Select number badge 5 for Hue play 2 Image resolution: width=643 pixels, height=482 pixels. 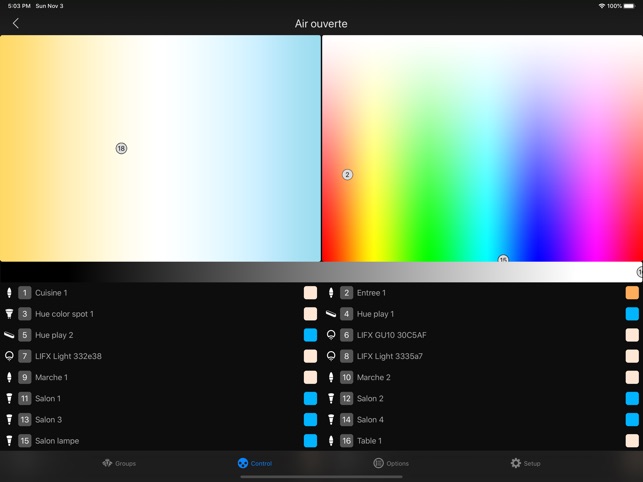click(25, 335)
